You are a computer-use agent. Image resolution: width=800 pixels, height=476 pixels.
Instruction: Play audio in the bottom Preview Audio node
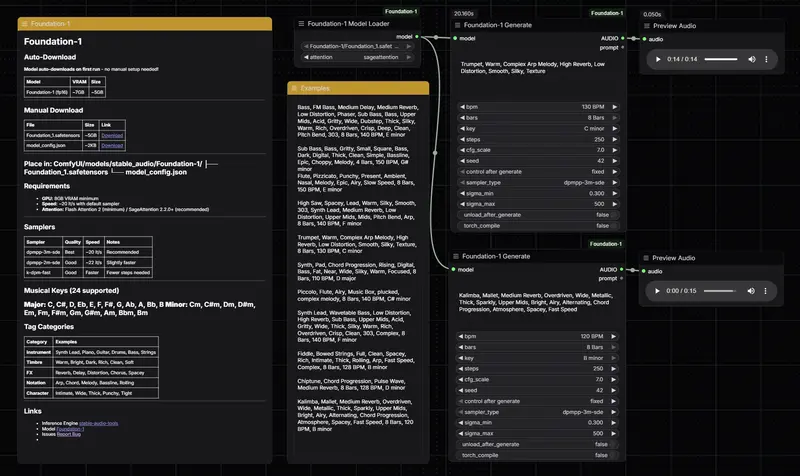point(658,291)
